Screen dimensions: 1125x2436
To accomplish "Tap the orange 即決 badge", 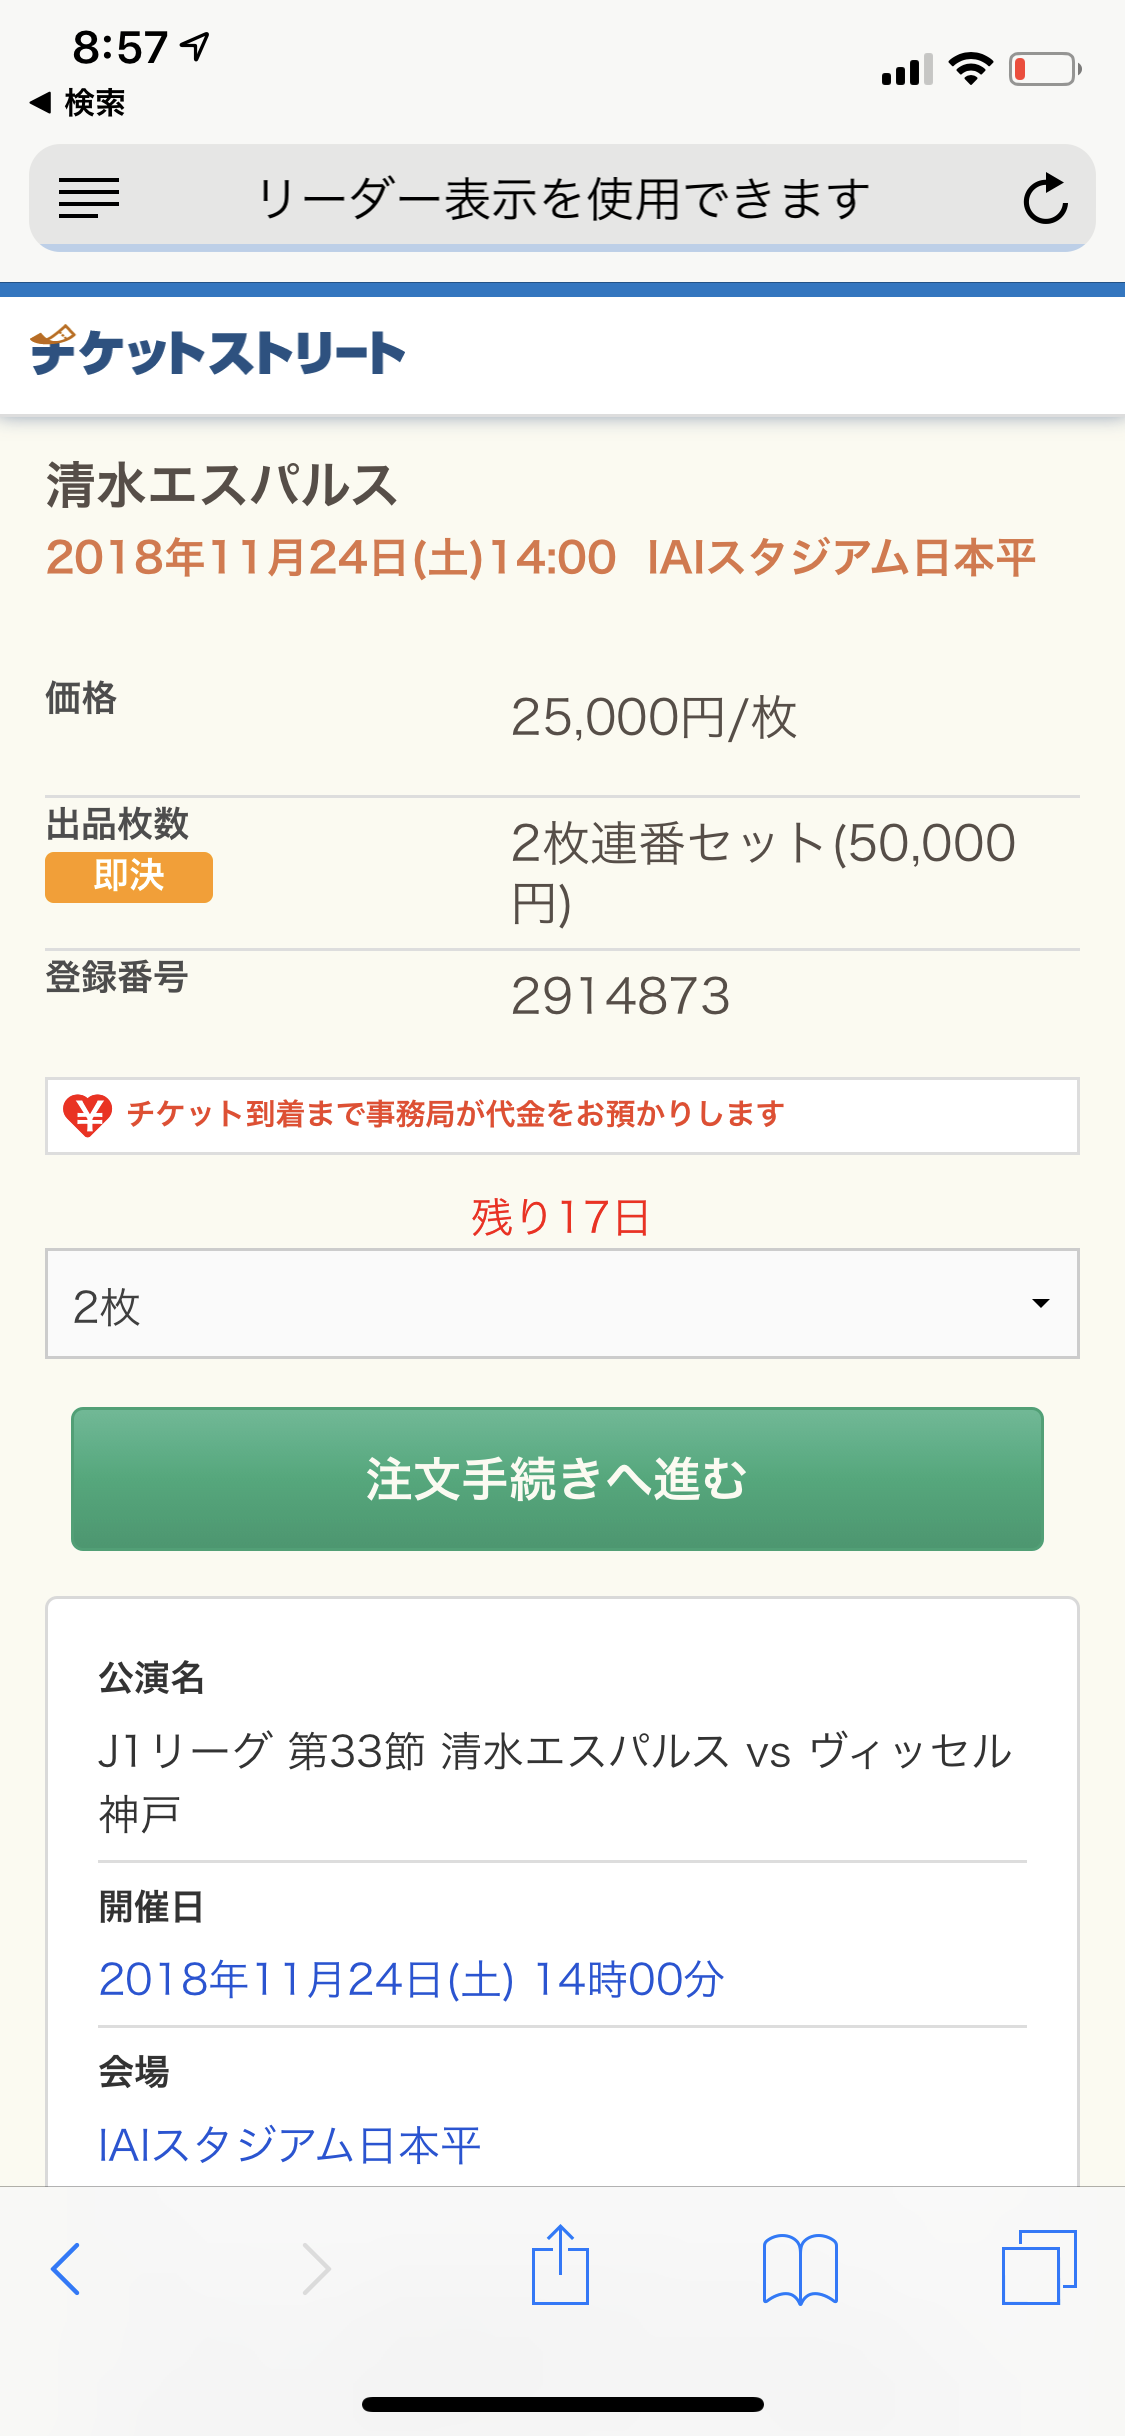I will [129, 877].
